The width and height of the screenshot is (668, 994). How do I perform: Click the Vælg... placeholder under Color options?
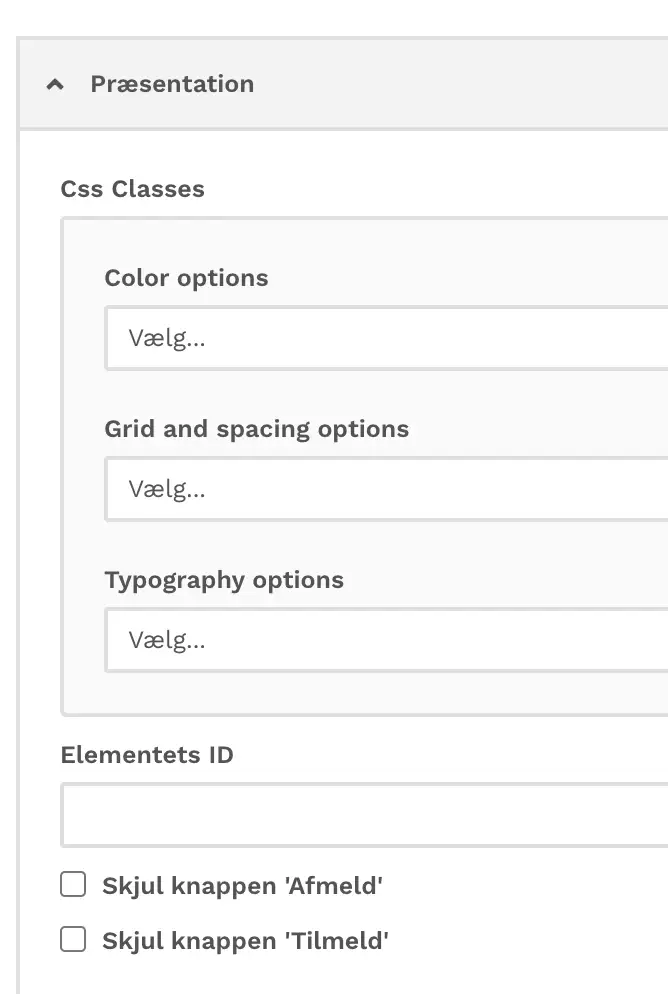[x=167, y=338]
